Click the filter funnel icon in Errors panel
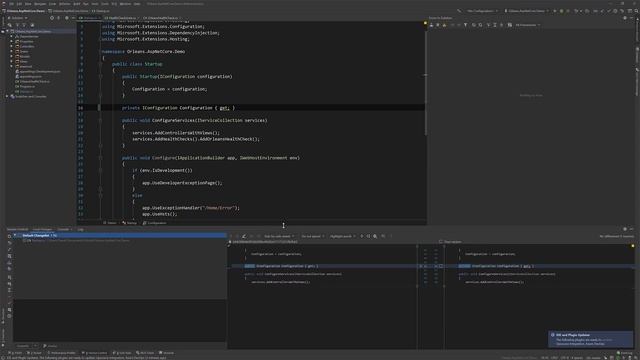 [x=465, y=25]
